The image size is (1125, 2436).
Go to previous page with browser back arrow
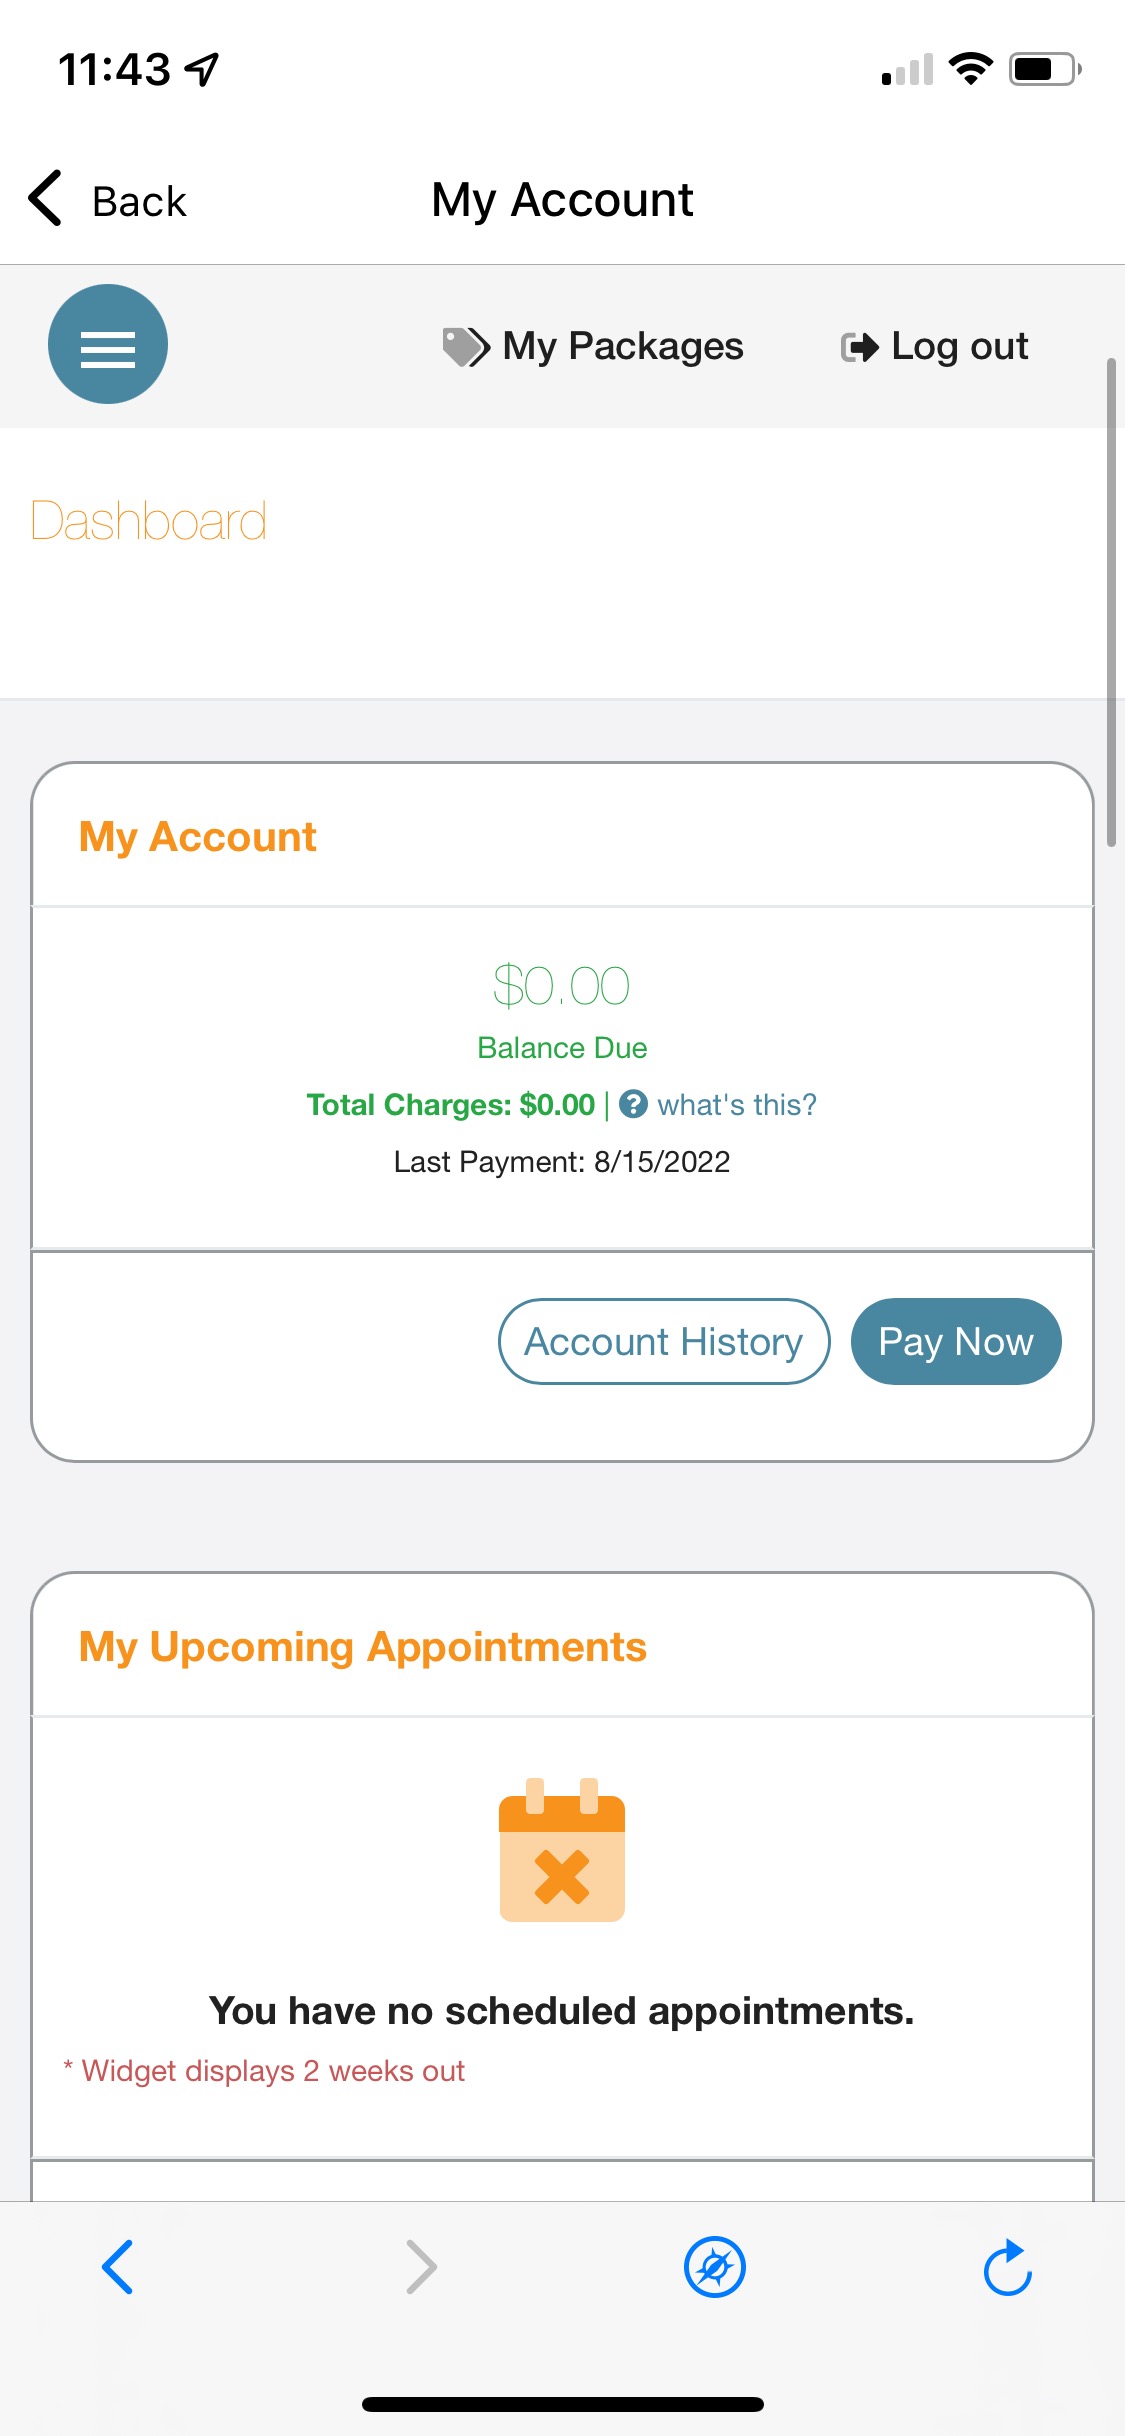[118, 2267]
